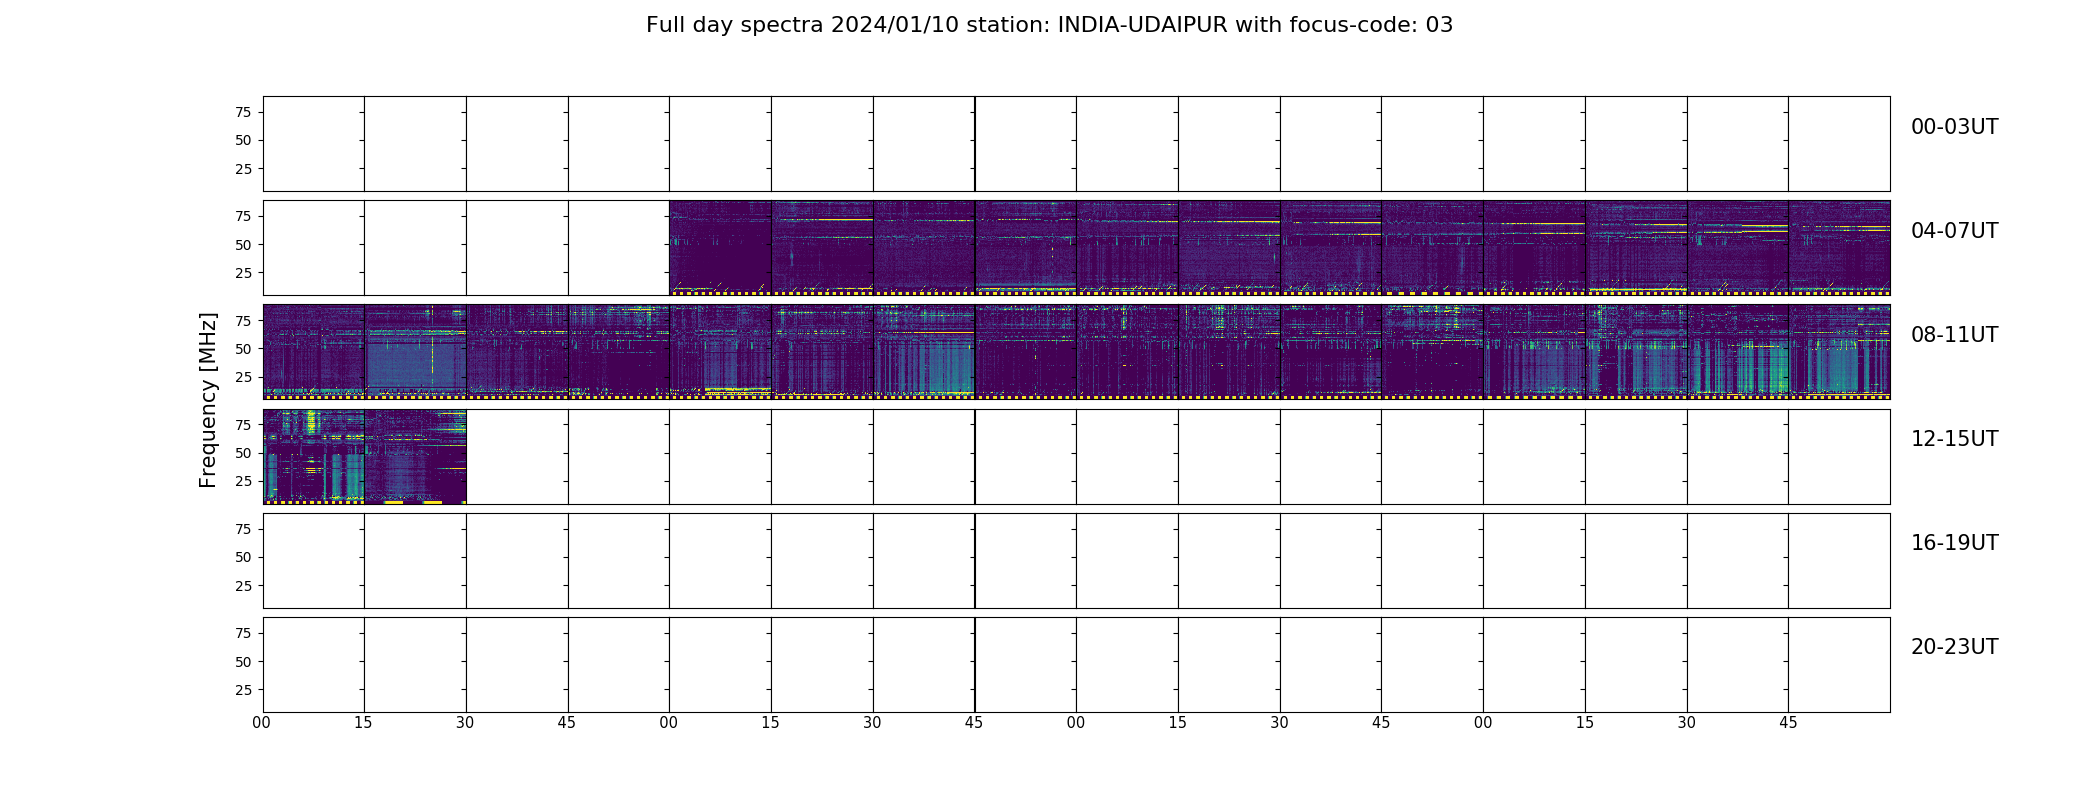Viewport: 2100px width, 800px height.
Task: Click the 75 tick of the 08-11UT row
Action: [243, 320]
